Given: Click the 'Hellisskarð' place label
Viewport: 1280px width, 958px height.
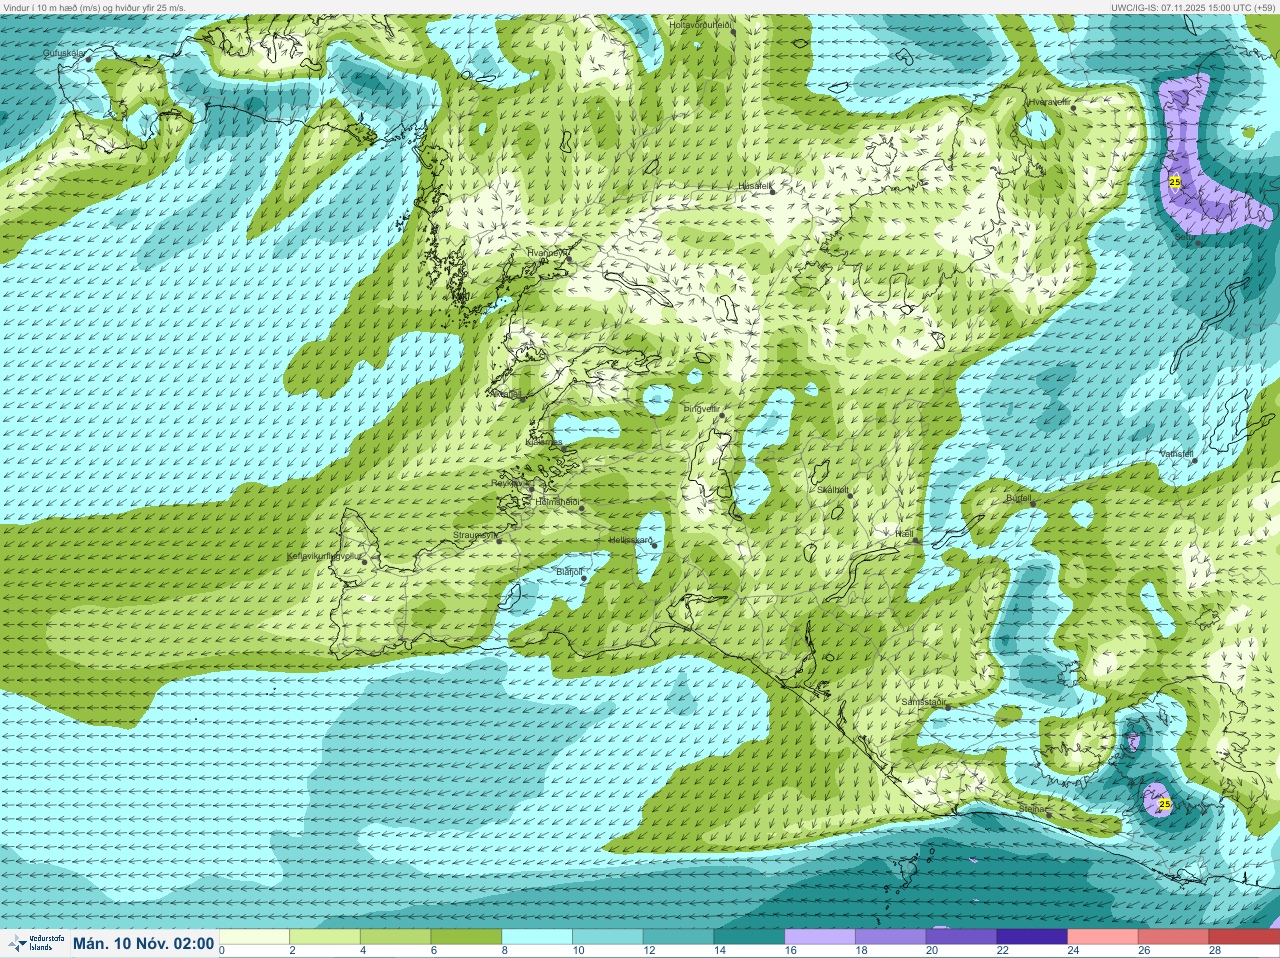Looking at the screenshot, I should point(631,540).
